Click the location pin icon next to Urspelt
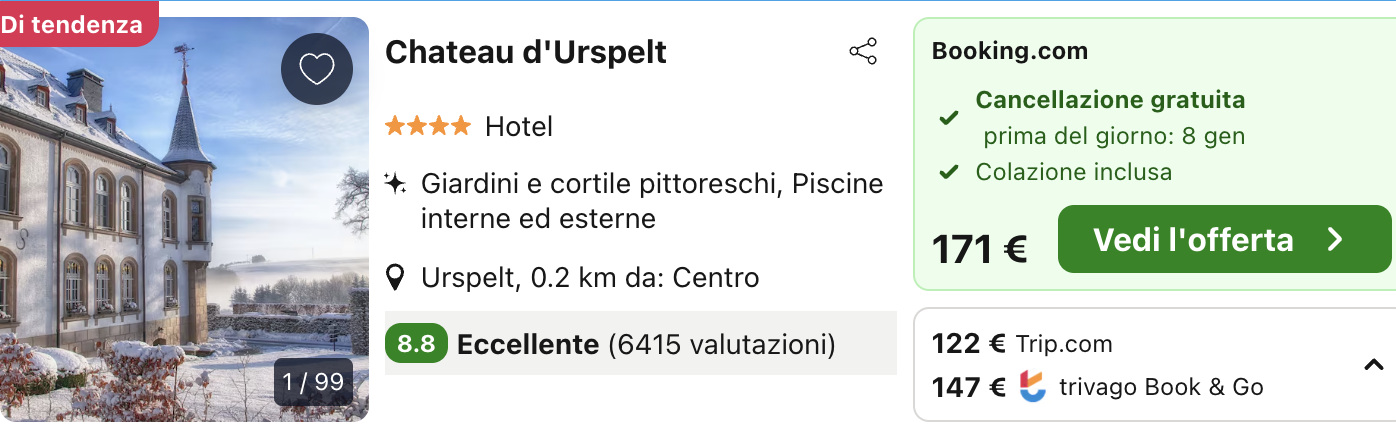The image size is (1396, 424). pos(396,277)
